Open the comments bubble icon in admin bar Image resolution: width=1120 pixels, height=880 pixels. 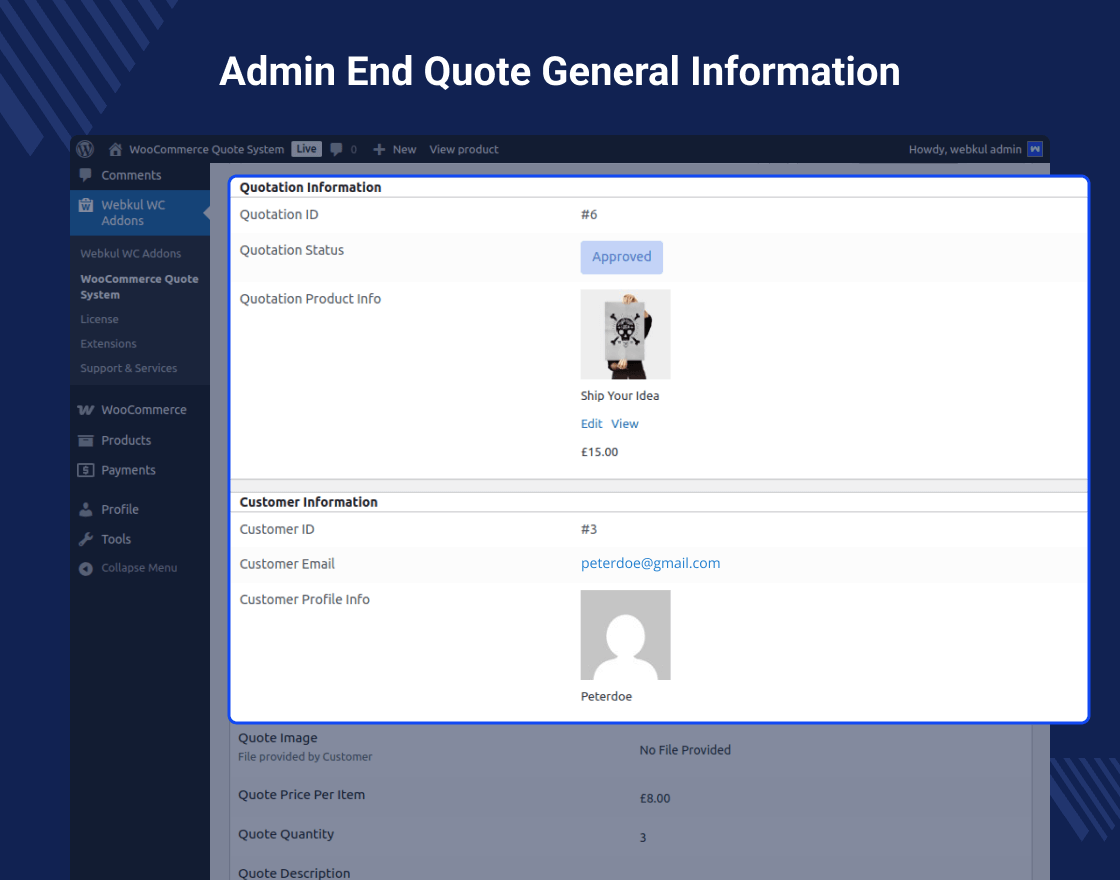[x=336, y=149]
